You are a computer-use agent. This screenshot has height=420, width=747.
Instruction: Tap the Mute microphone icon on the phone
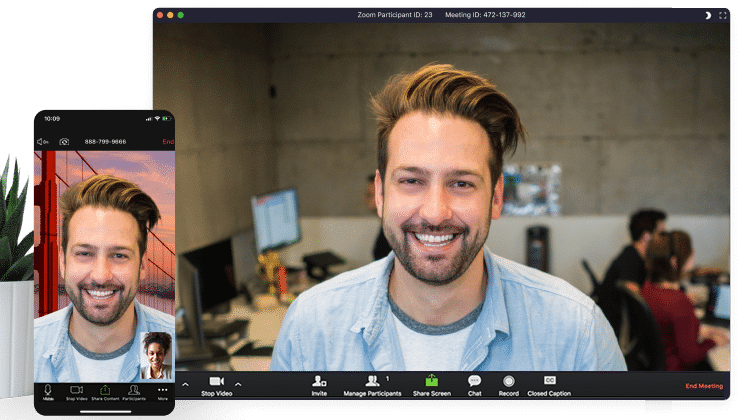coord(48,392)
